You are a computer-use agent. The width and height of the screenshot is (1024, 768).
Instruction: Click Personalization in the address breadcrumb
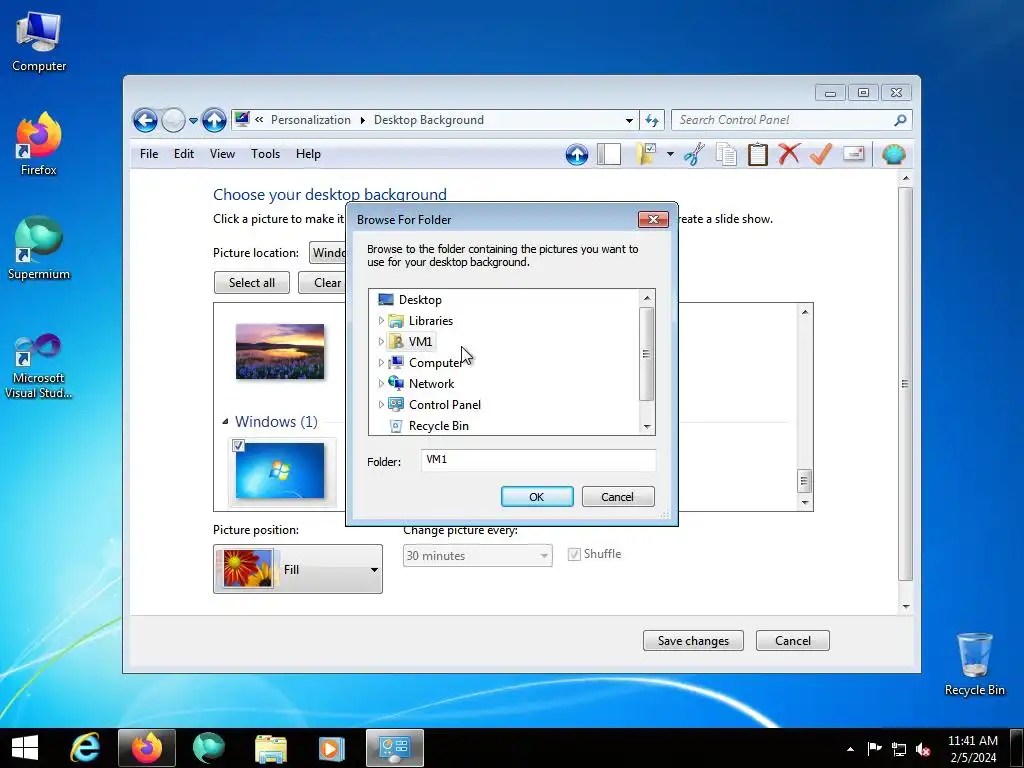(x=311, y=120)
